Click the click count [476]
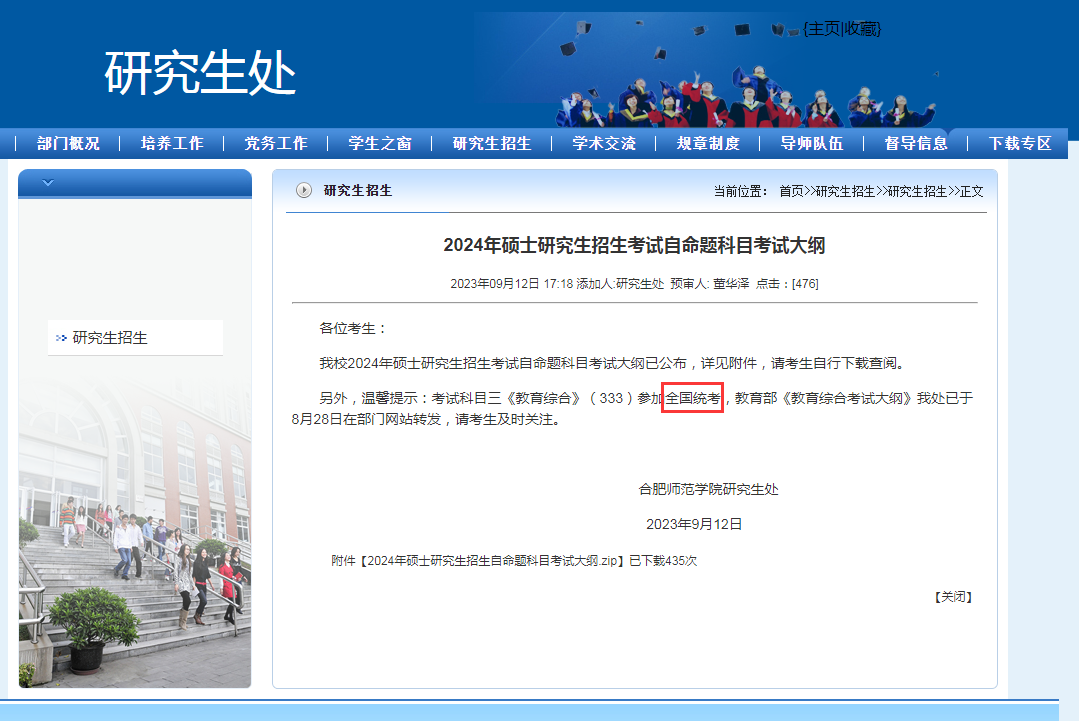This screenshot has width=1079, height=721. 805,283
